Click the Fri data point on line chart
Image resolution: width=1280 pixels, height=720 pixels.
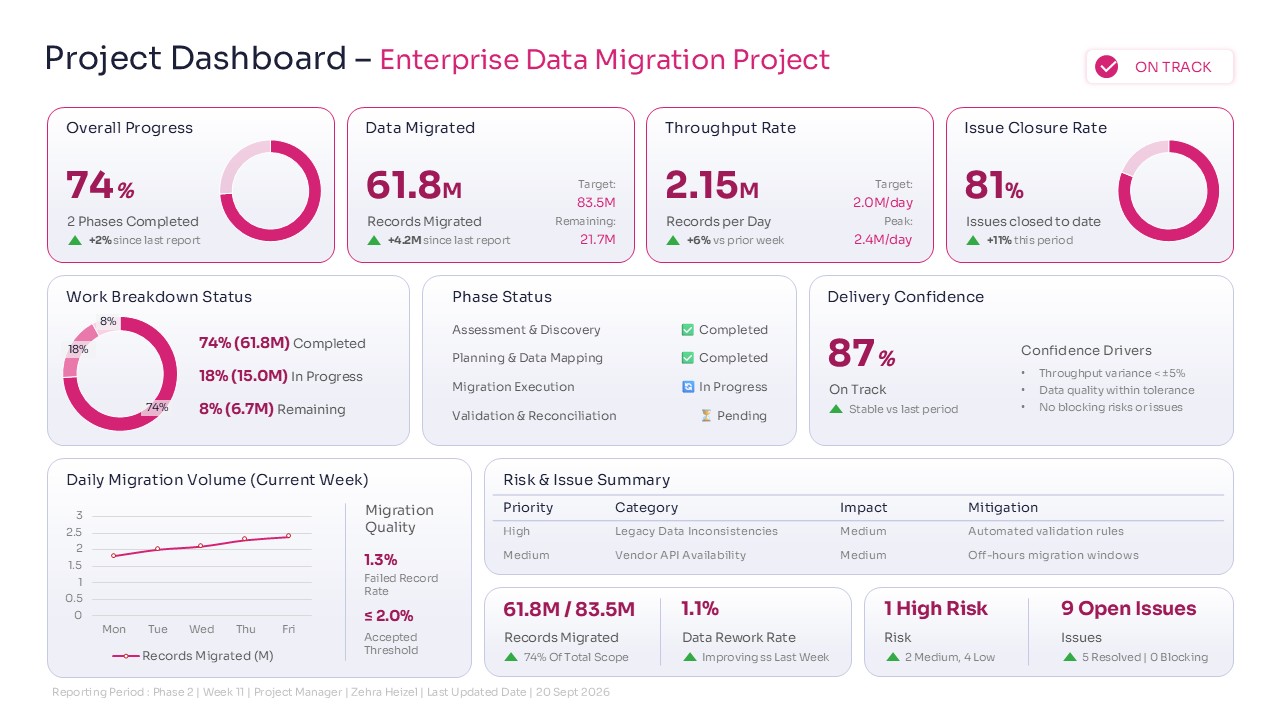coord(288,536)
